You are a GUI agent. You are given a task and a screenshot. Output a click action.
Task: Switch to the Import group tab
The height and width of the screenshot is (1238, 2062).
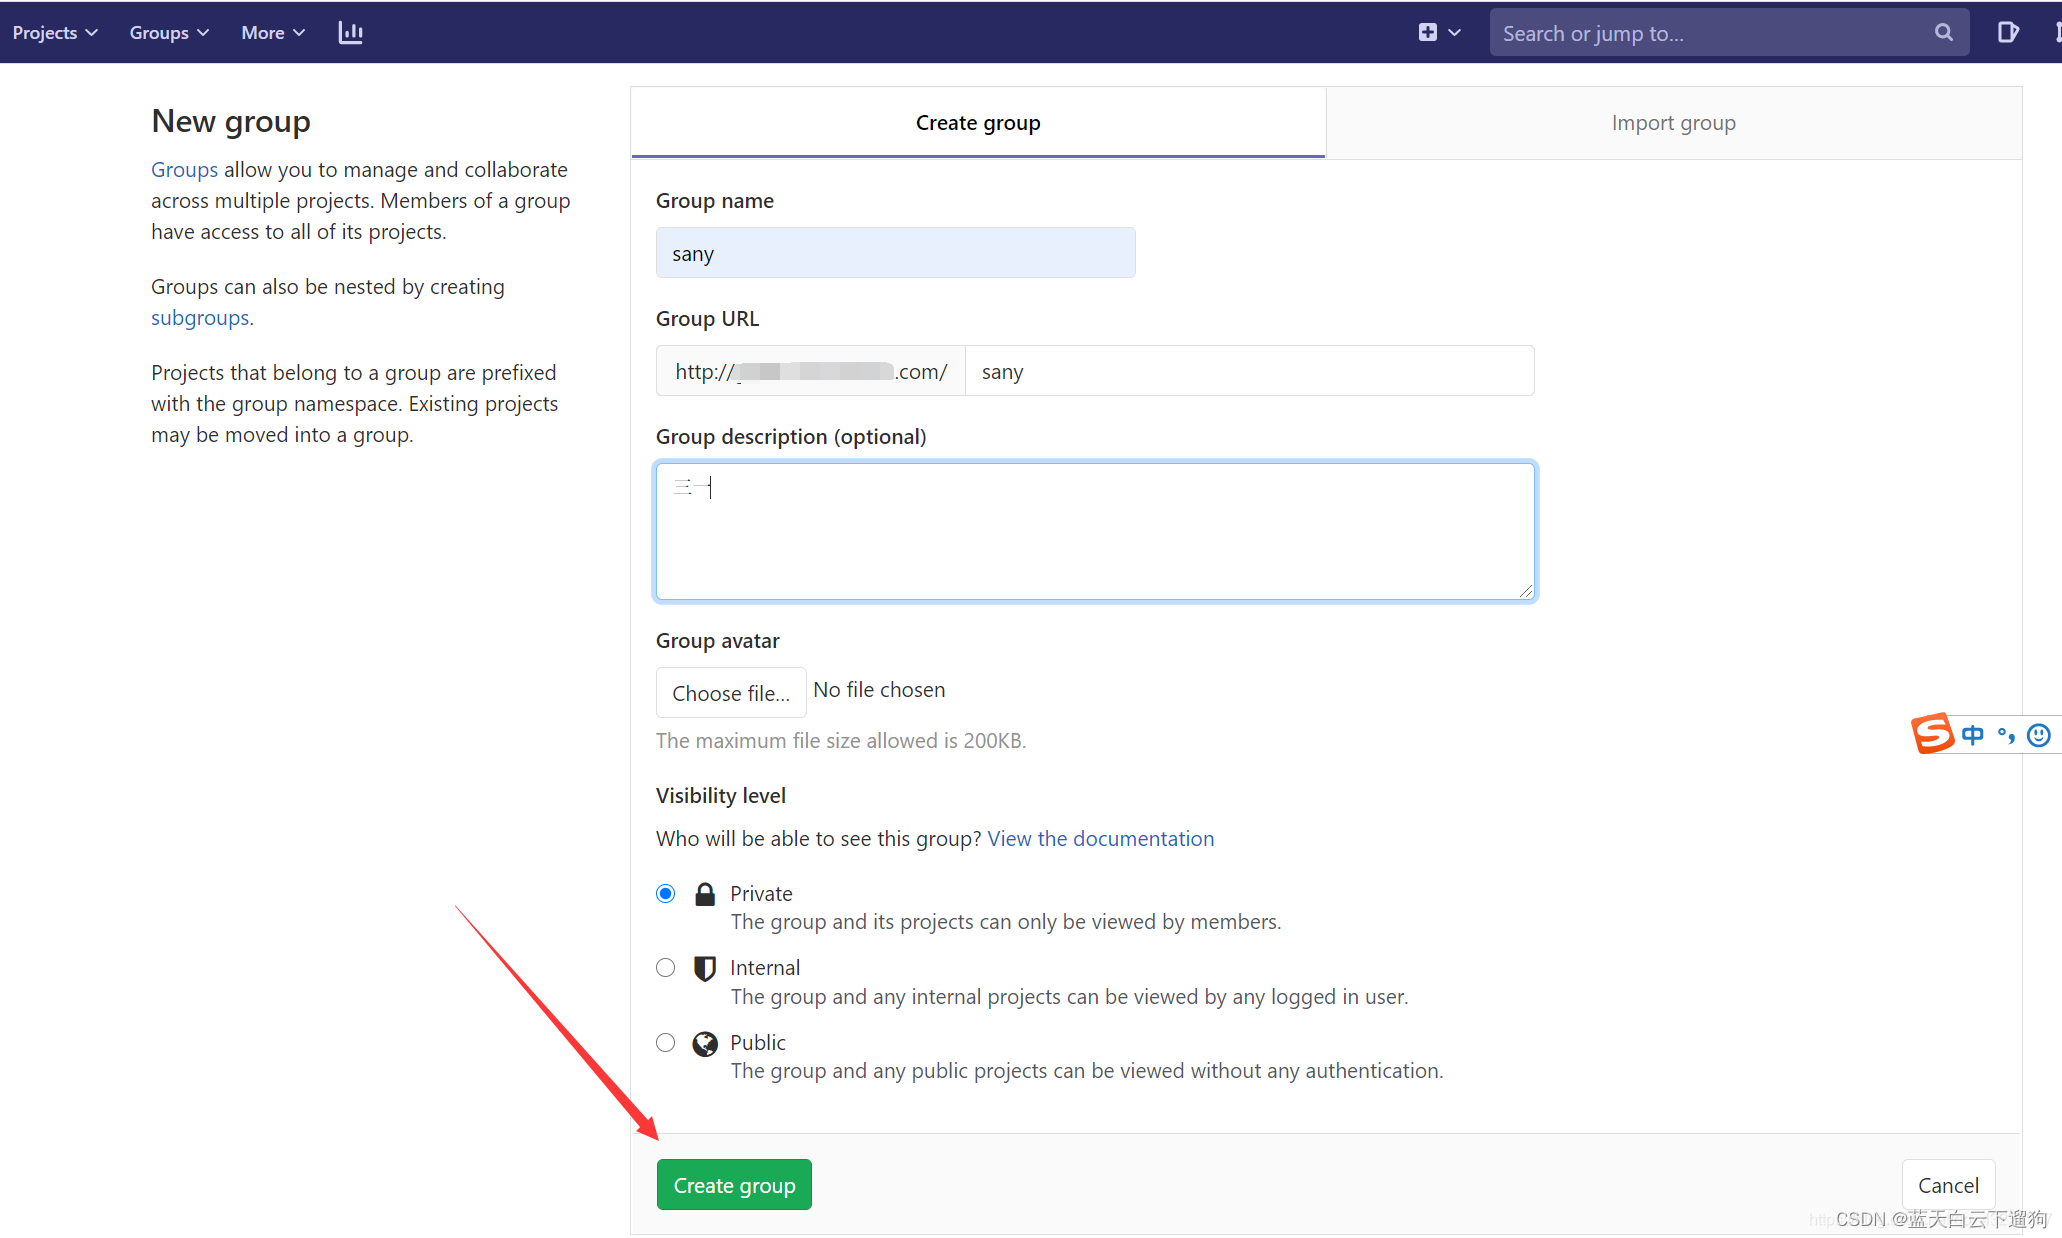pyautogui.click(x=1673, y=123)
